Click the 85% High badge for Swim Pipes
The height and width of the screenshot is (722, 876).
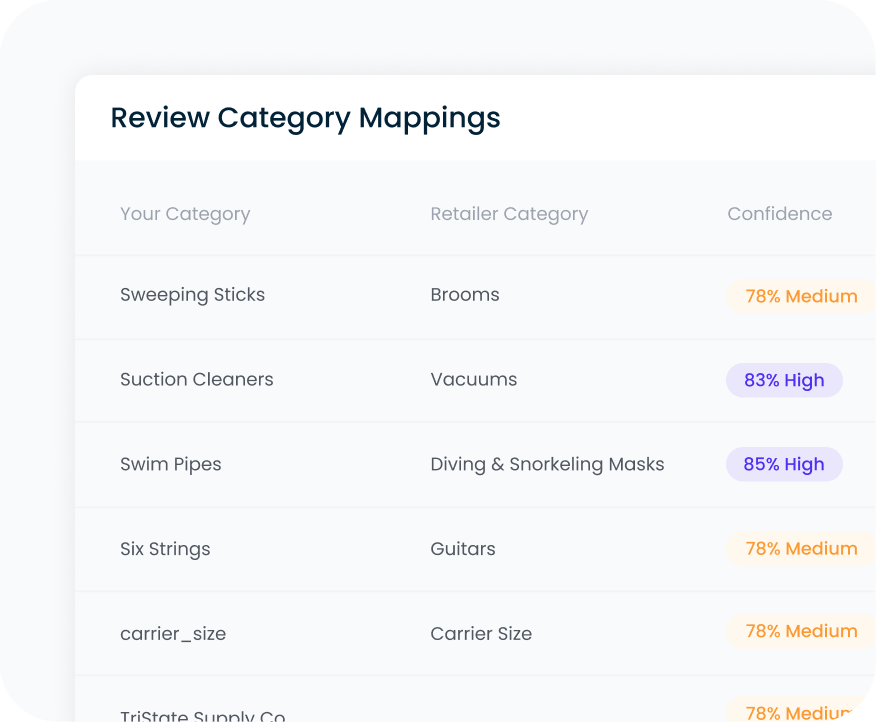784,464
